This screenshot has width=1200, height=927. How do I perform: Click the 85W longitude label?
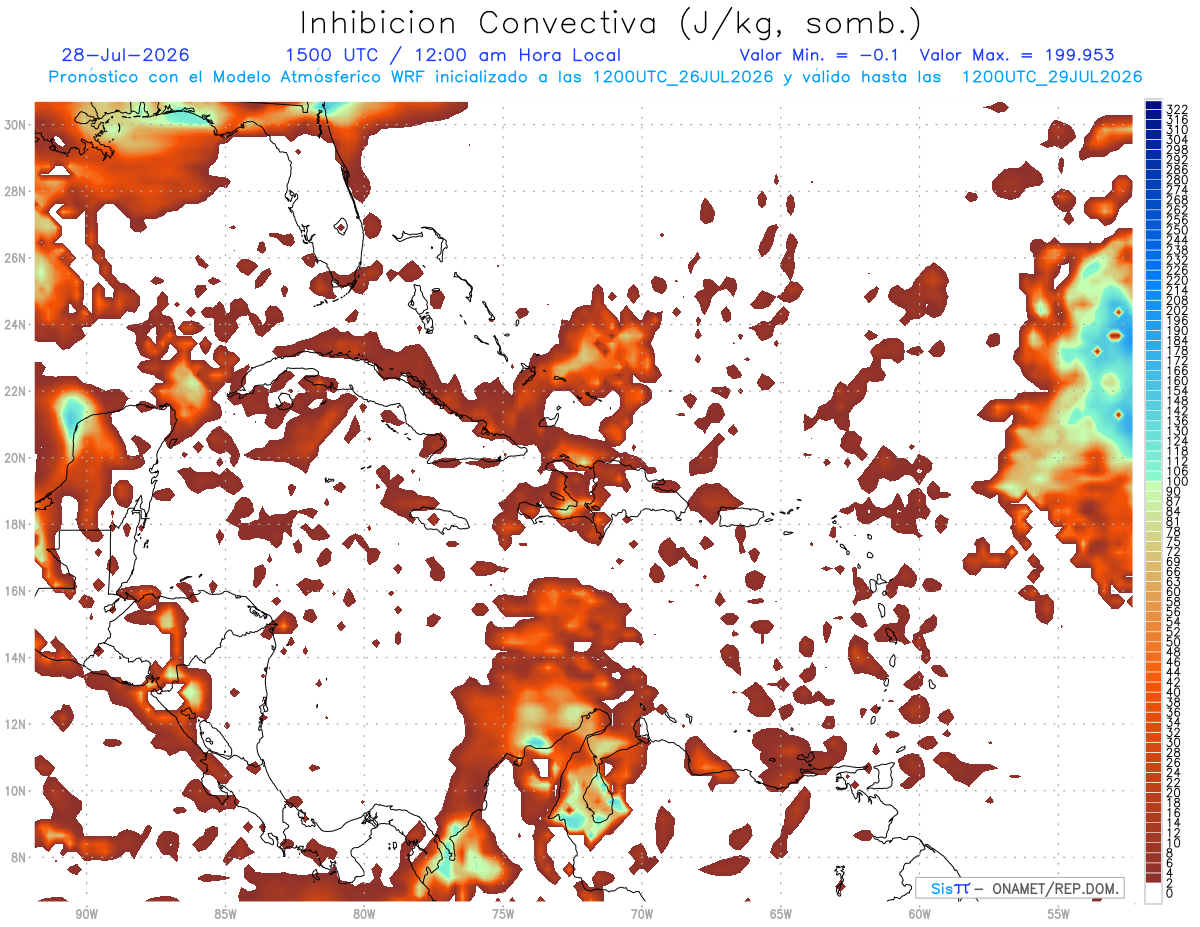[x=225, y=914]
